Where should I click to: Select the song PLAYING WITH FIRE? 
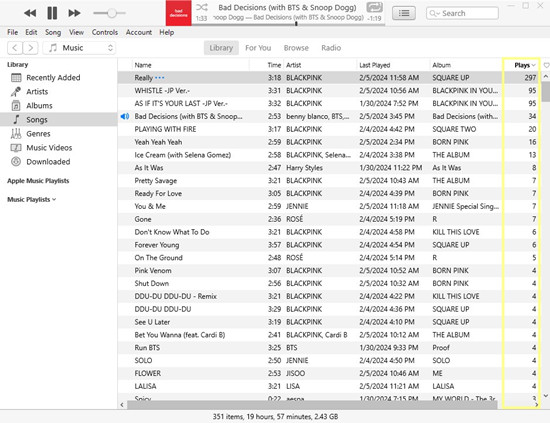coord(165,129)
